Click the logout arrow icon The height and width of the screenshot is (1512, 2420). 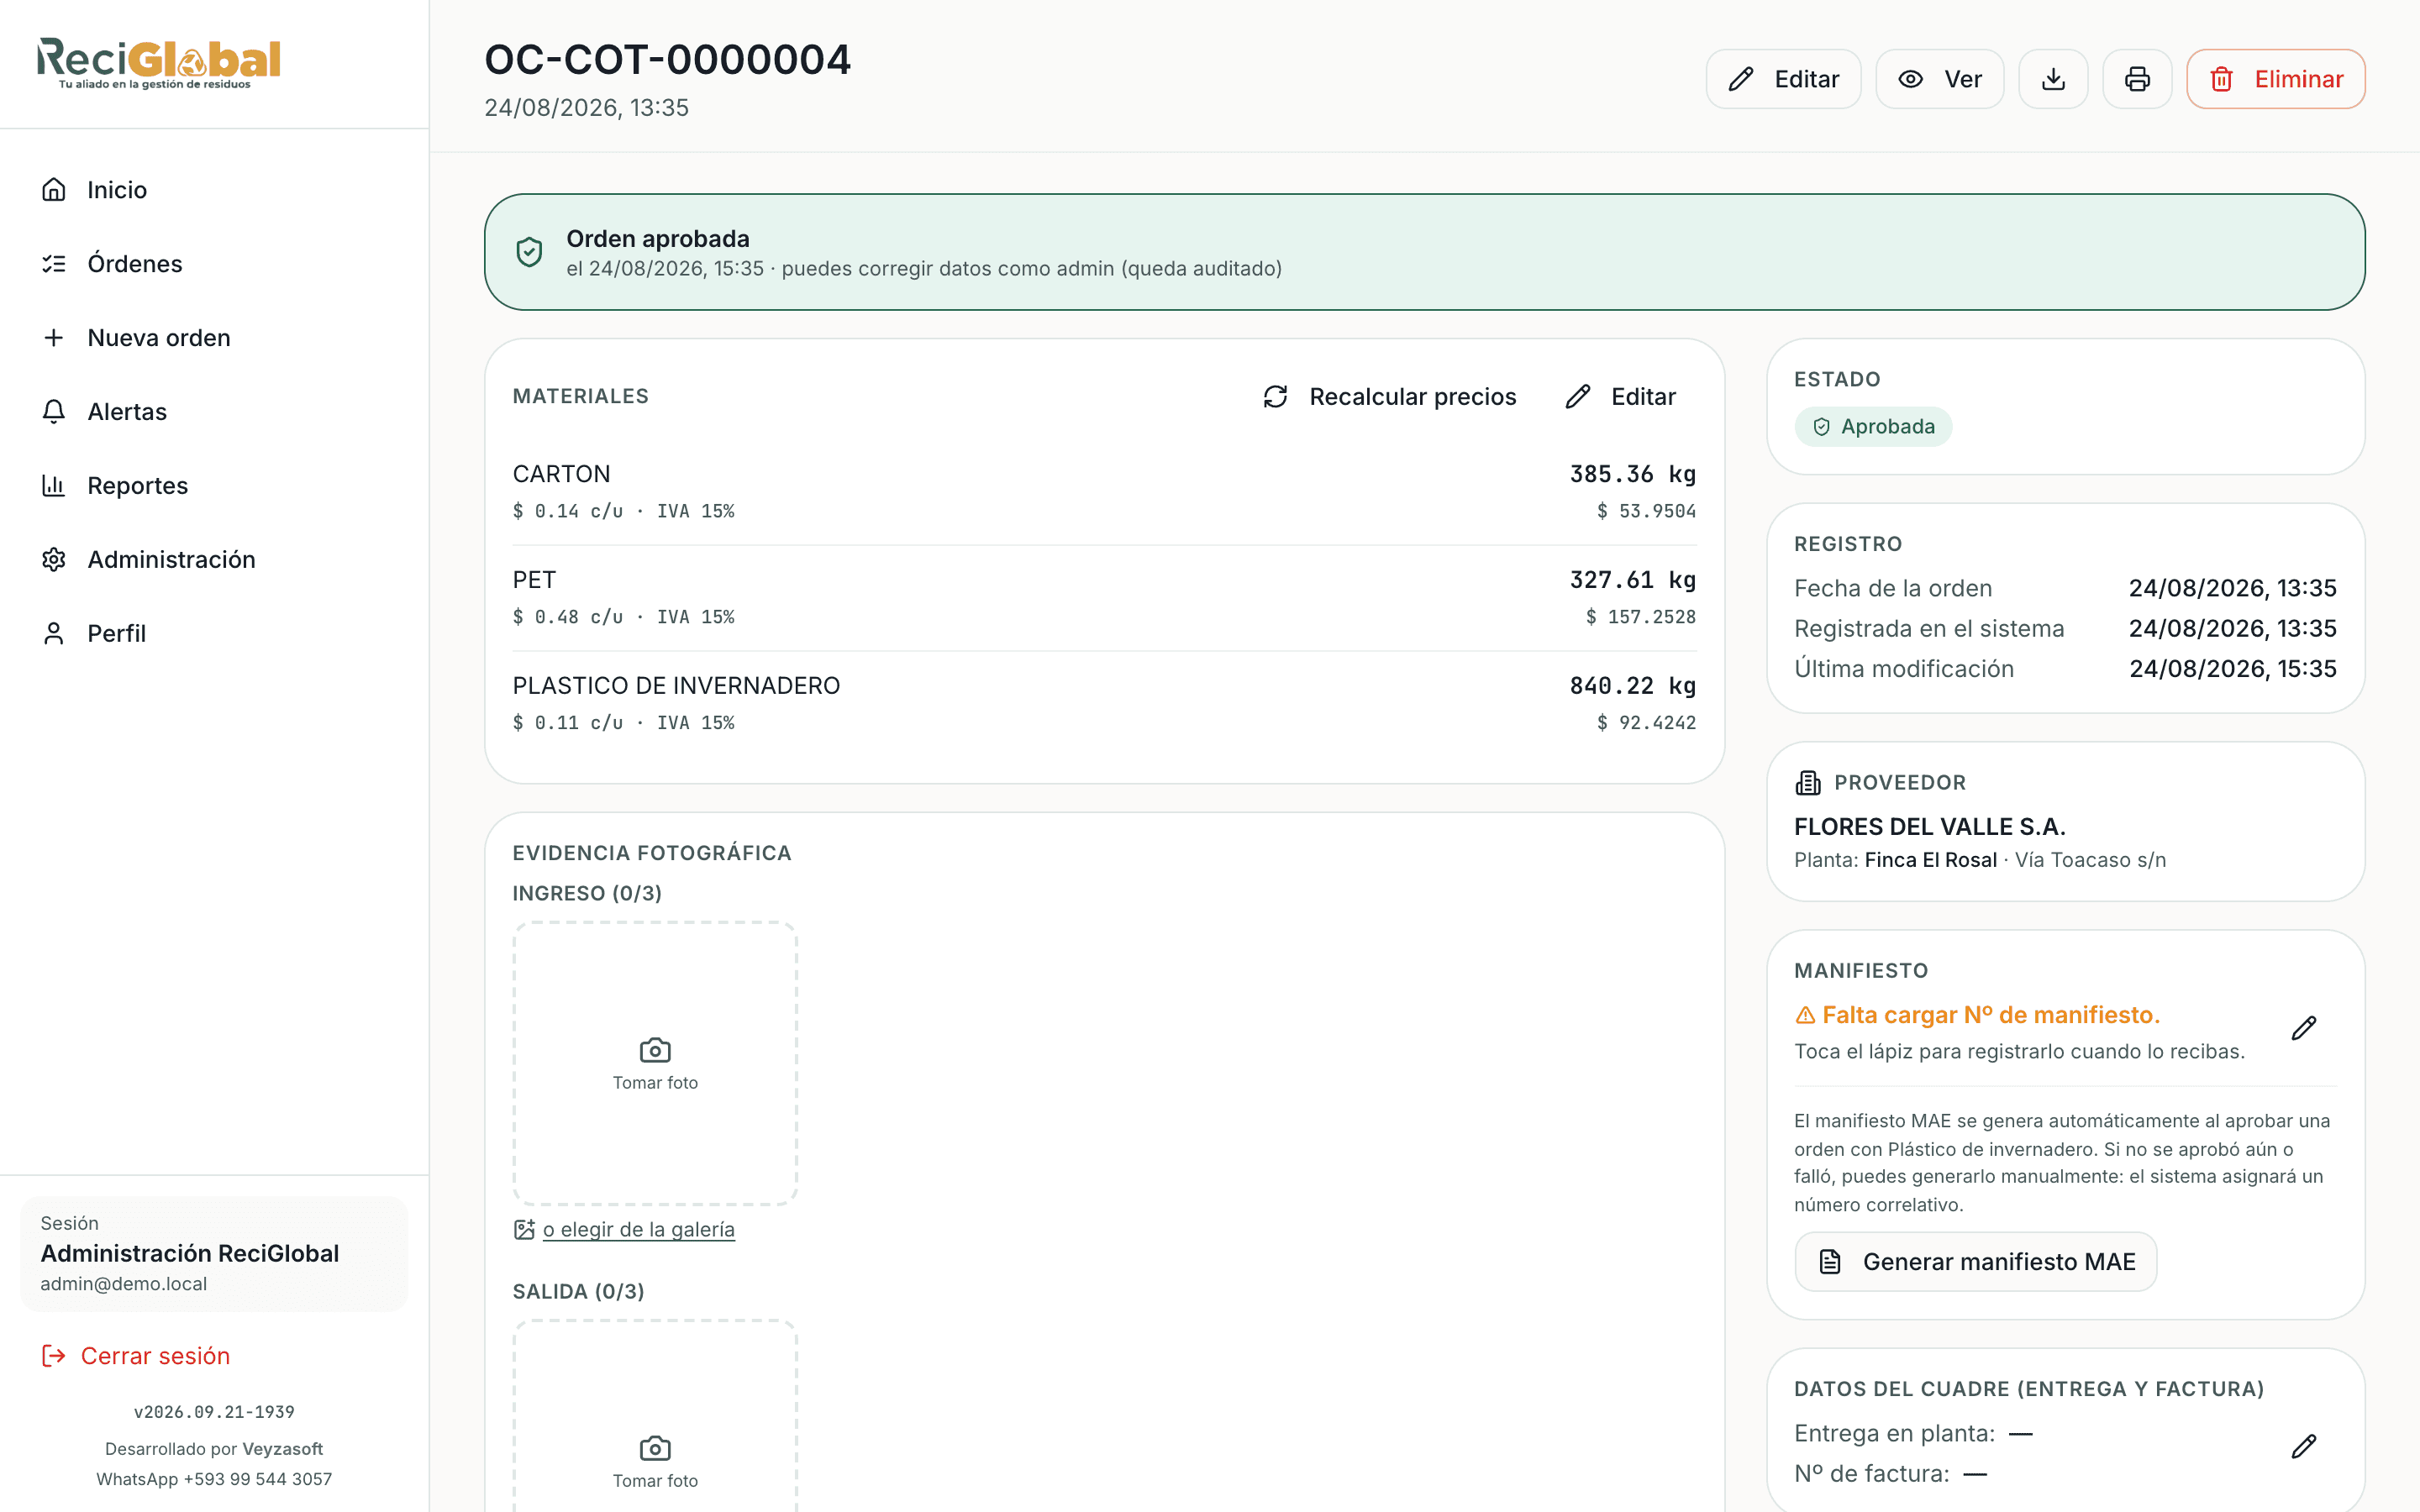click(x=54, y=1356)
